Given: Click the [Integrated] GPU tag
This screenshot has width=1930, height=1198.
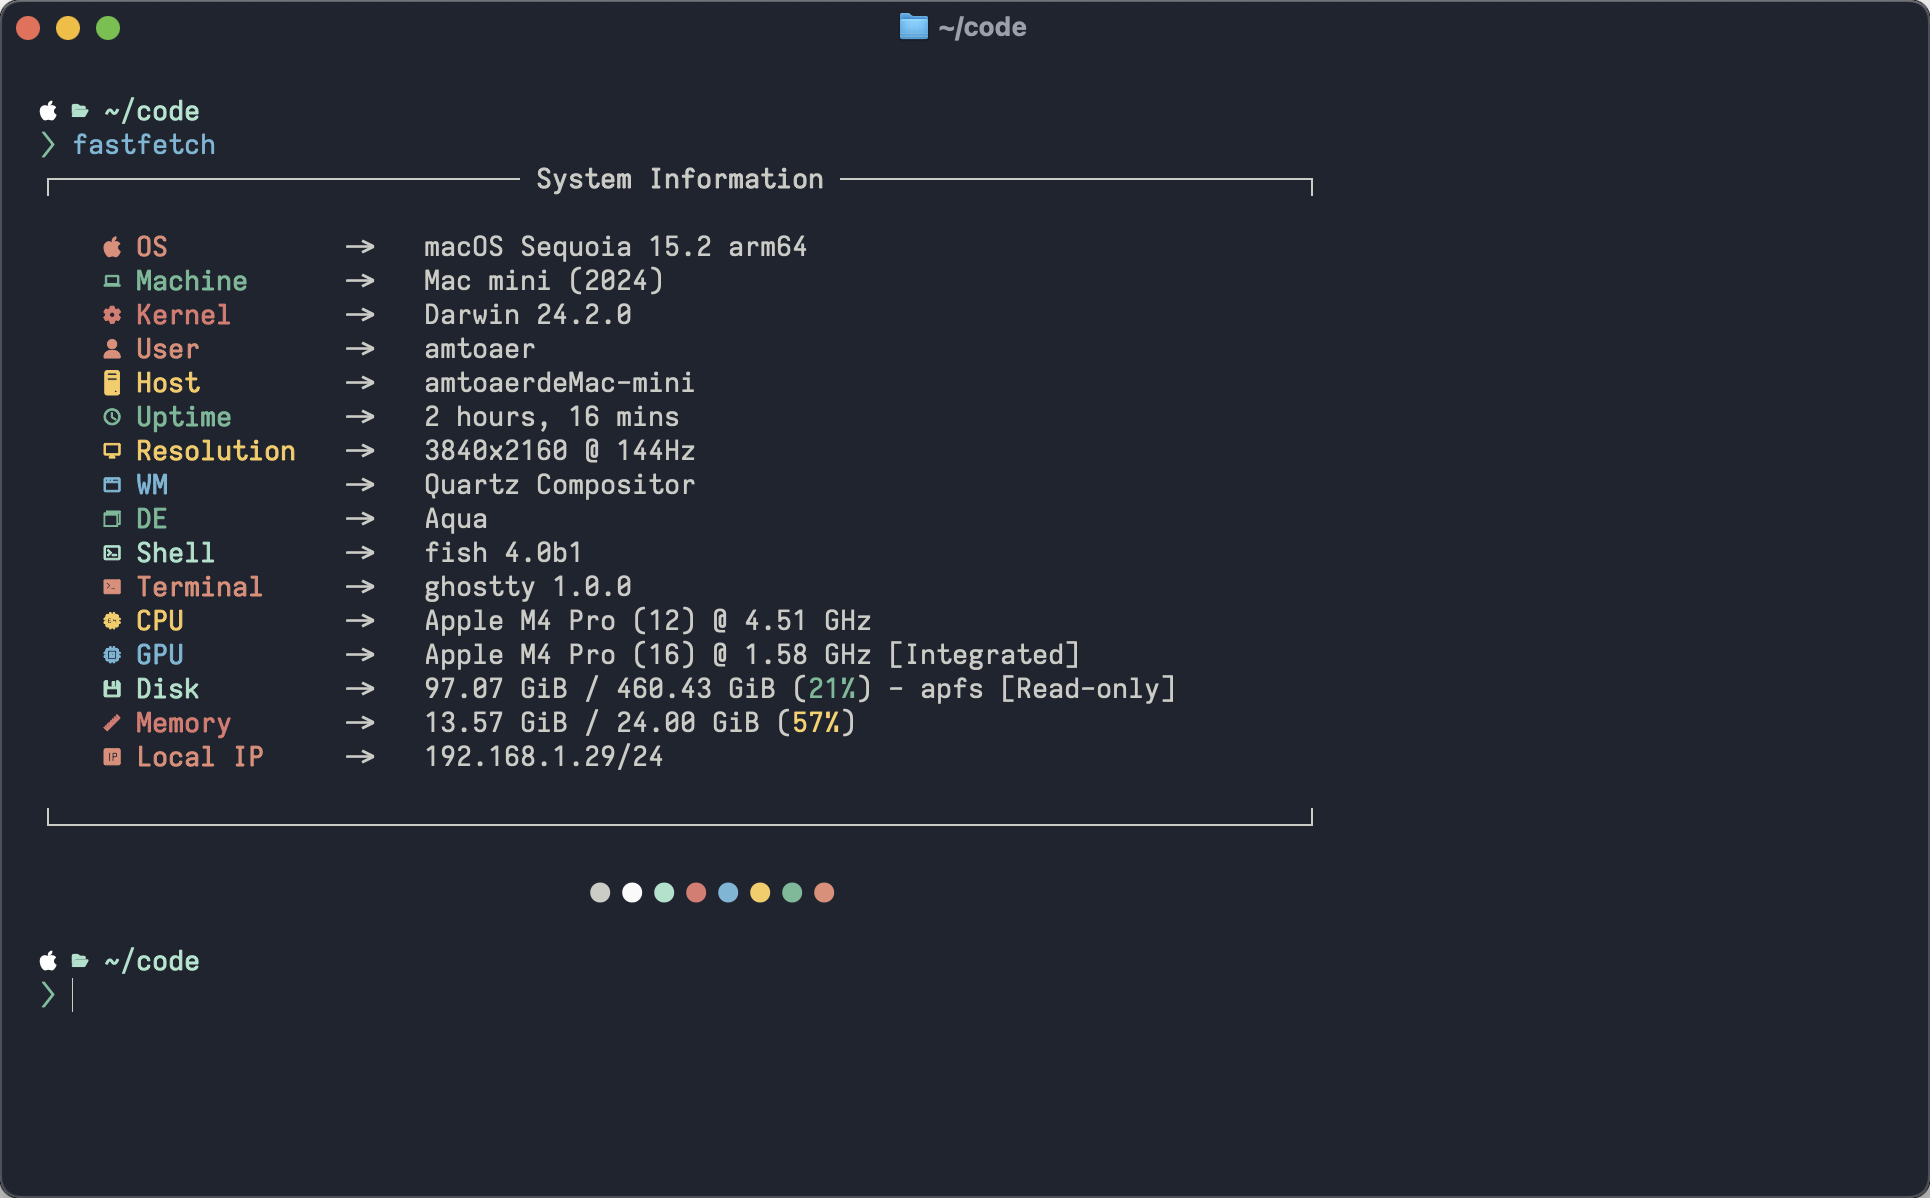Looking at the screenshot, I should (x=984, y=655).
